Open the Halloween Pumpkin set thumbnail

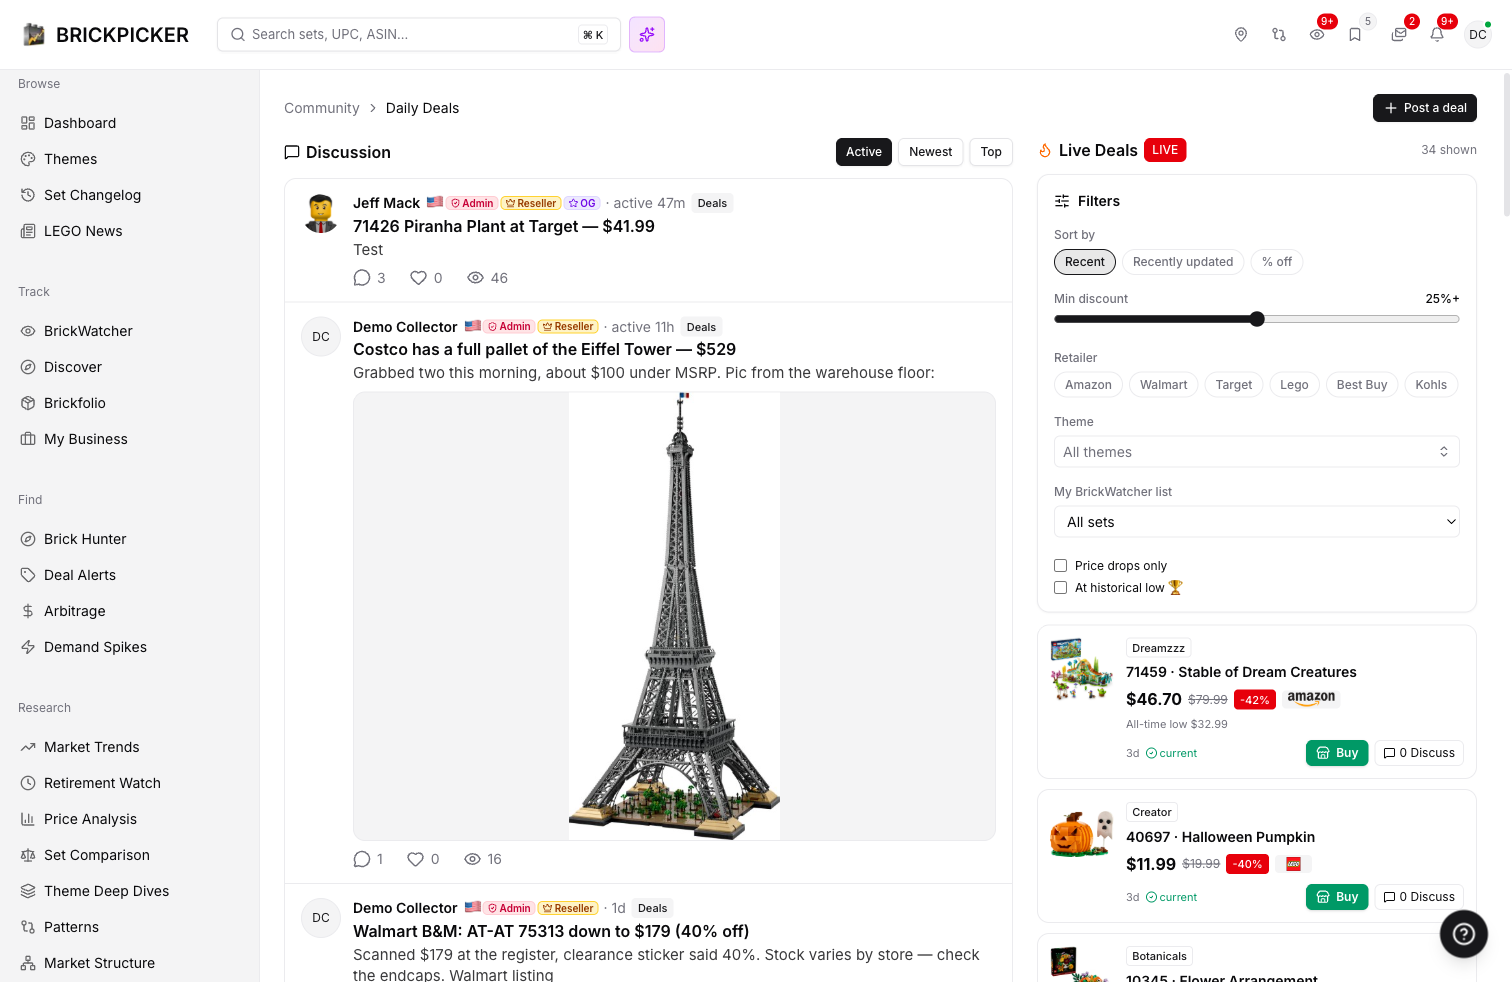point(1082,834)
